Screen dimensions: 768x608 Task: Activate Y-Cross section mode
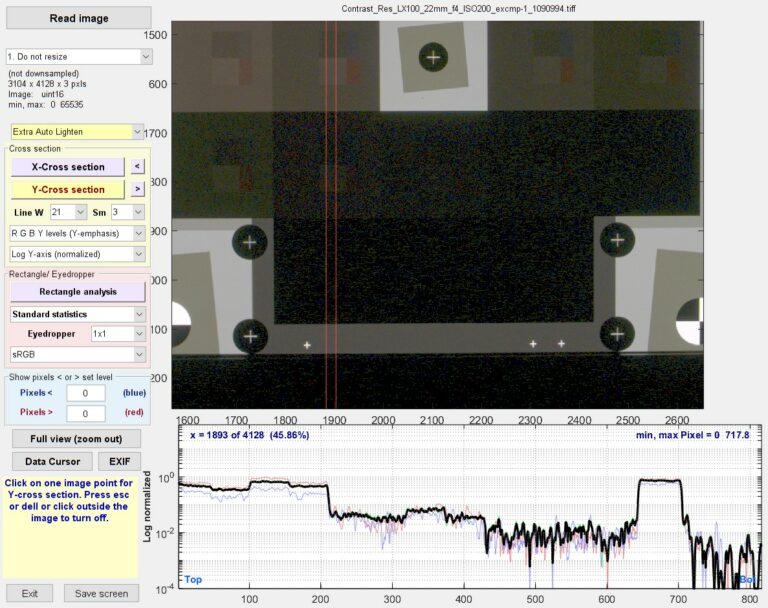pyautogui.click(x=67, y=189)
